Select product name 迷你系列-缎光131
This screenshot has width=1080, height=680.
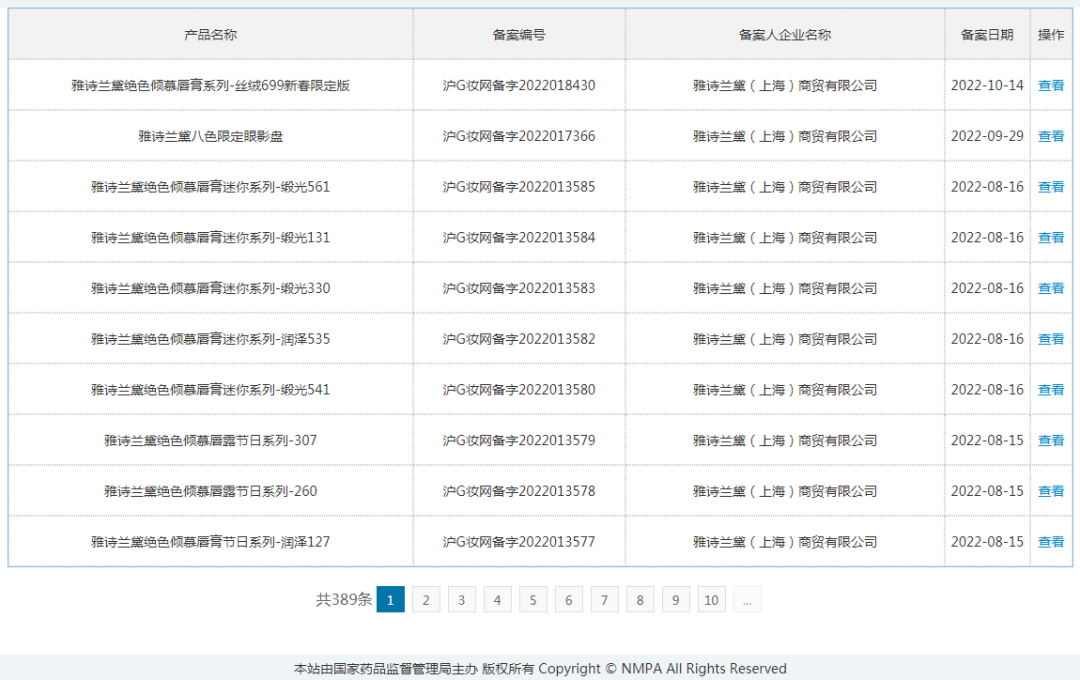click(211, 238)
